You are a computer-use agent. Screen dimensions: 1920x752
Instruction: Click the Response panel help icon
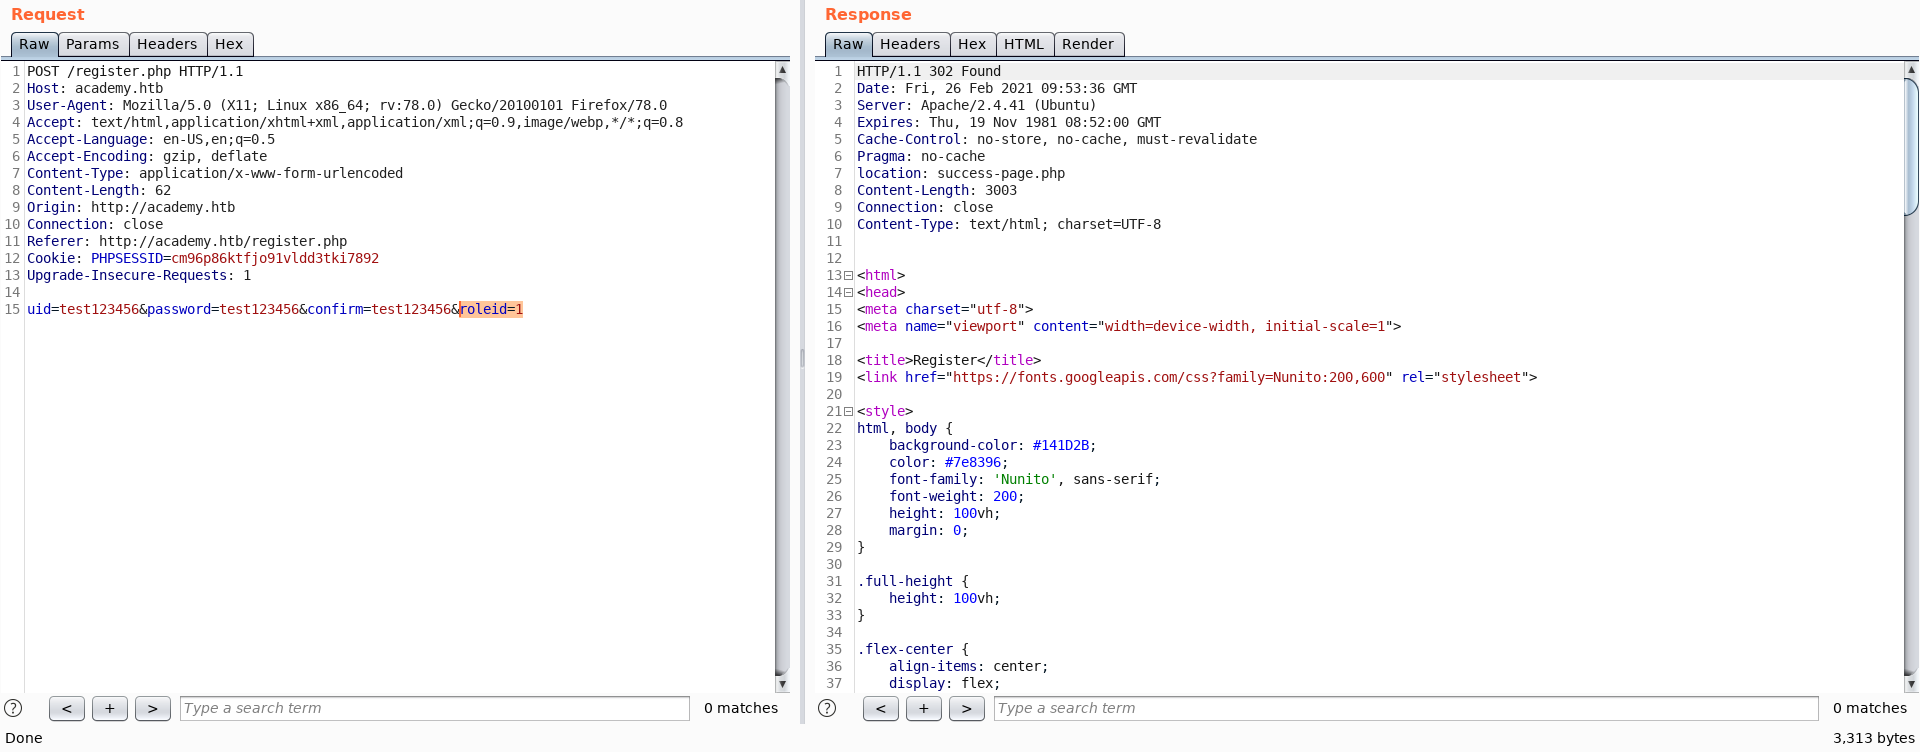(x=827, y=708)
